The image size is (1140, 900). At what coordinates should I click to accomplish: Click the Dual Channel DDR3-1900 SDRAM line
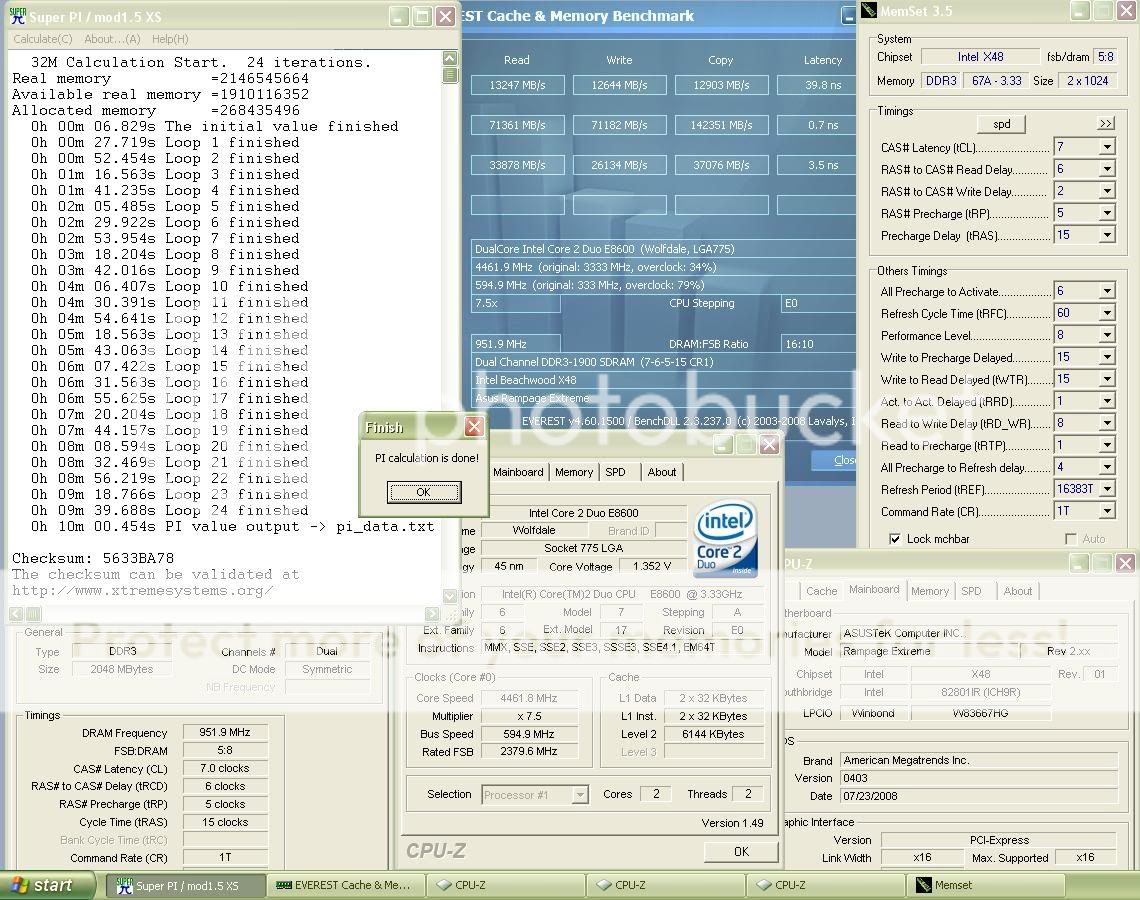[664, 362]
